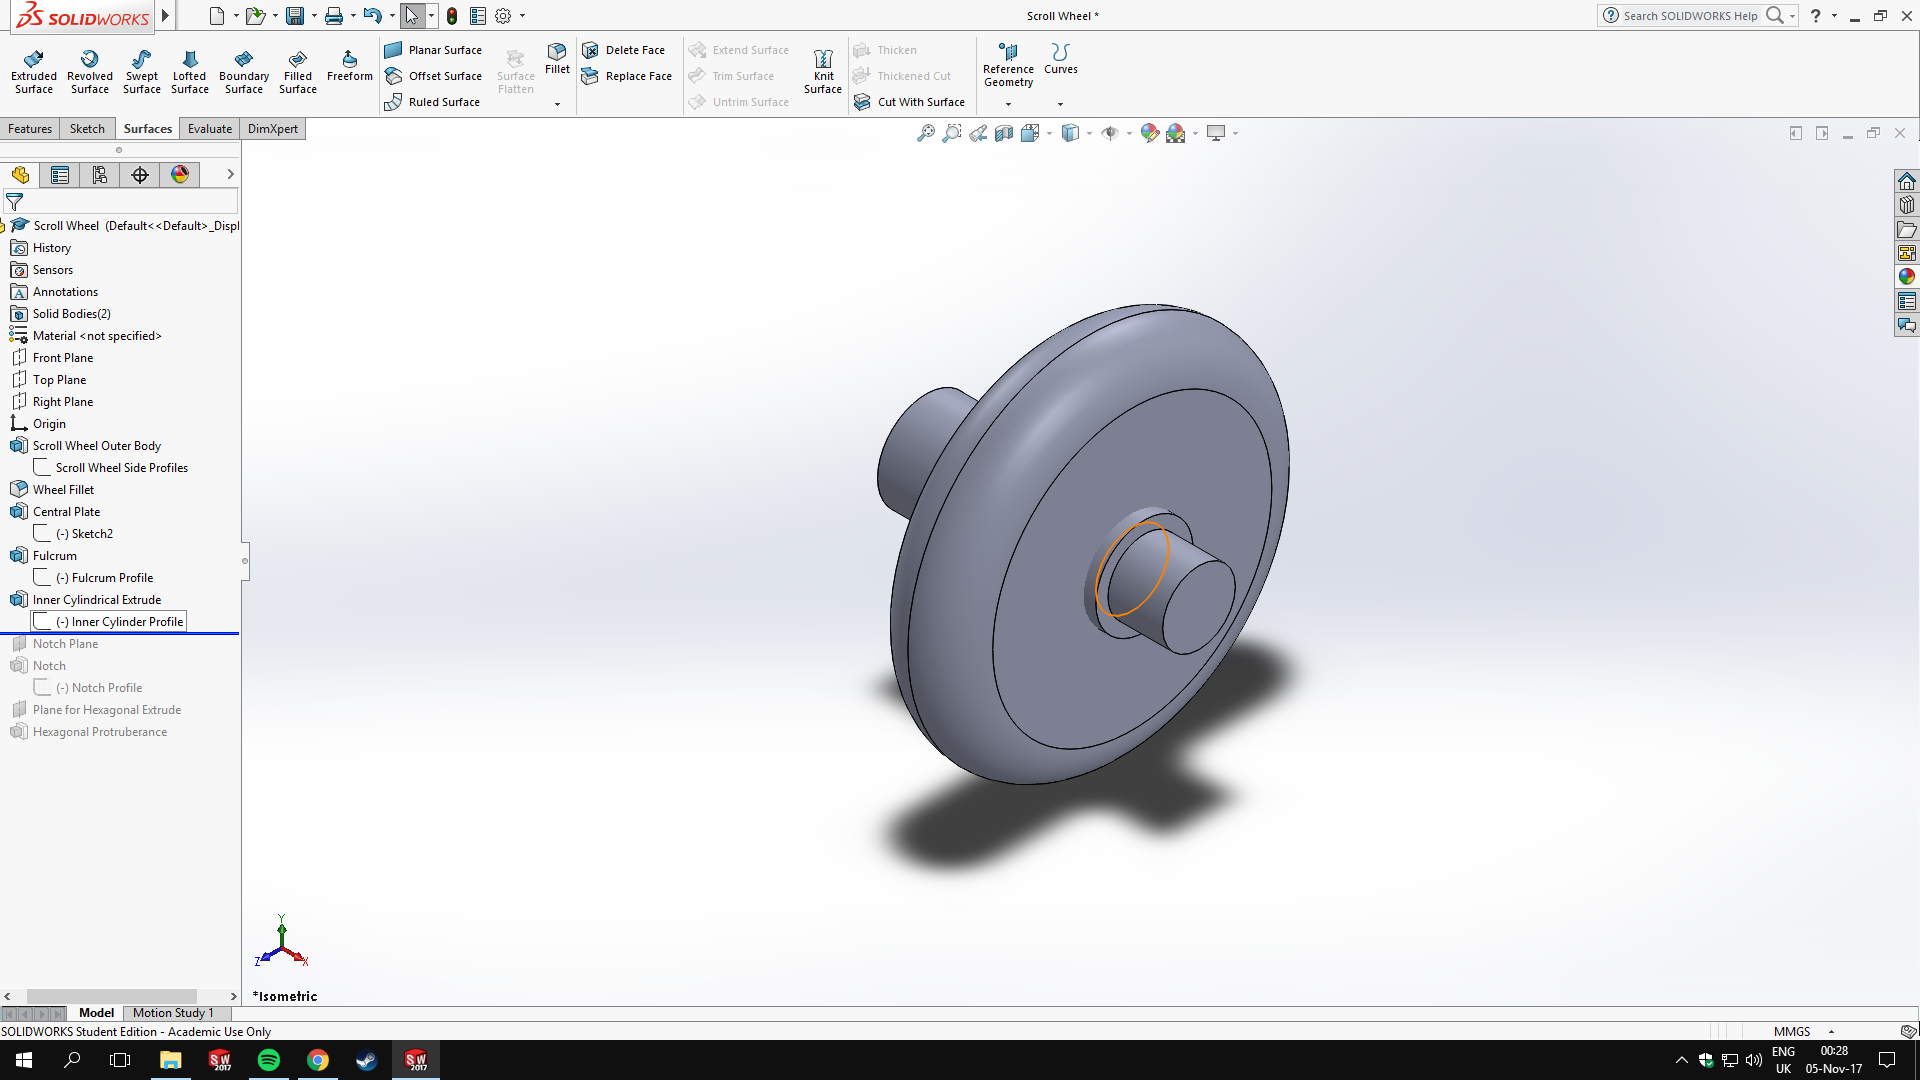
Task: Expand more manager tabs chevron
Action: click(x=230, y=174)
